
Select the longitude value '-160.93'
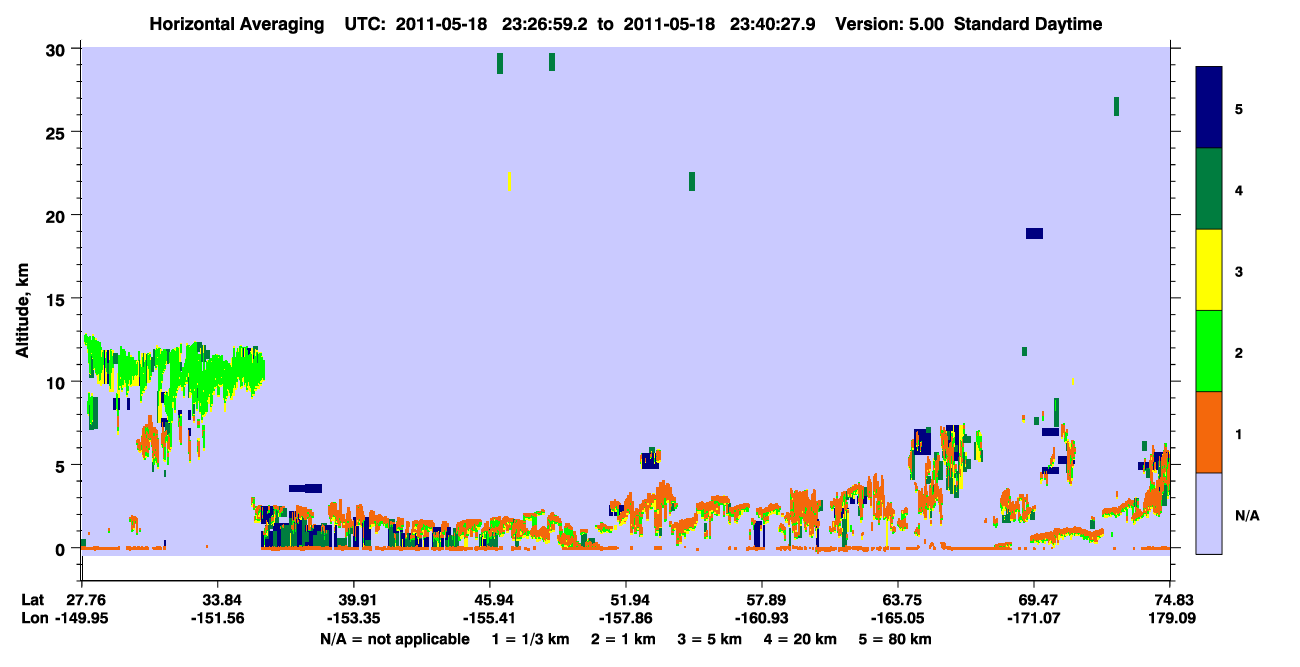762,618
